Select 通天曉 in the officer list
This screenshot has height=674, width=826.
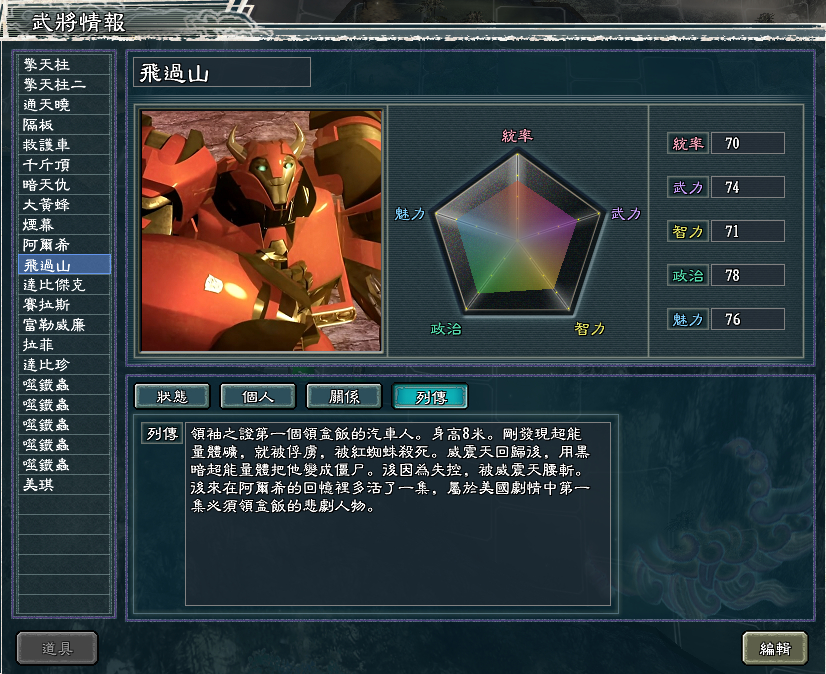[64, 105]
